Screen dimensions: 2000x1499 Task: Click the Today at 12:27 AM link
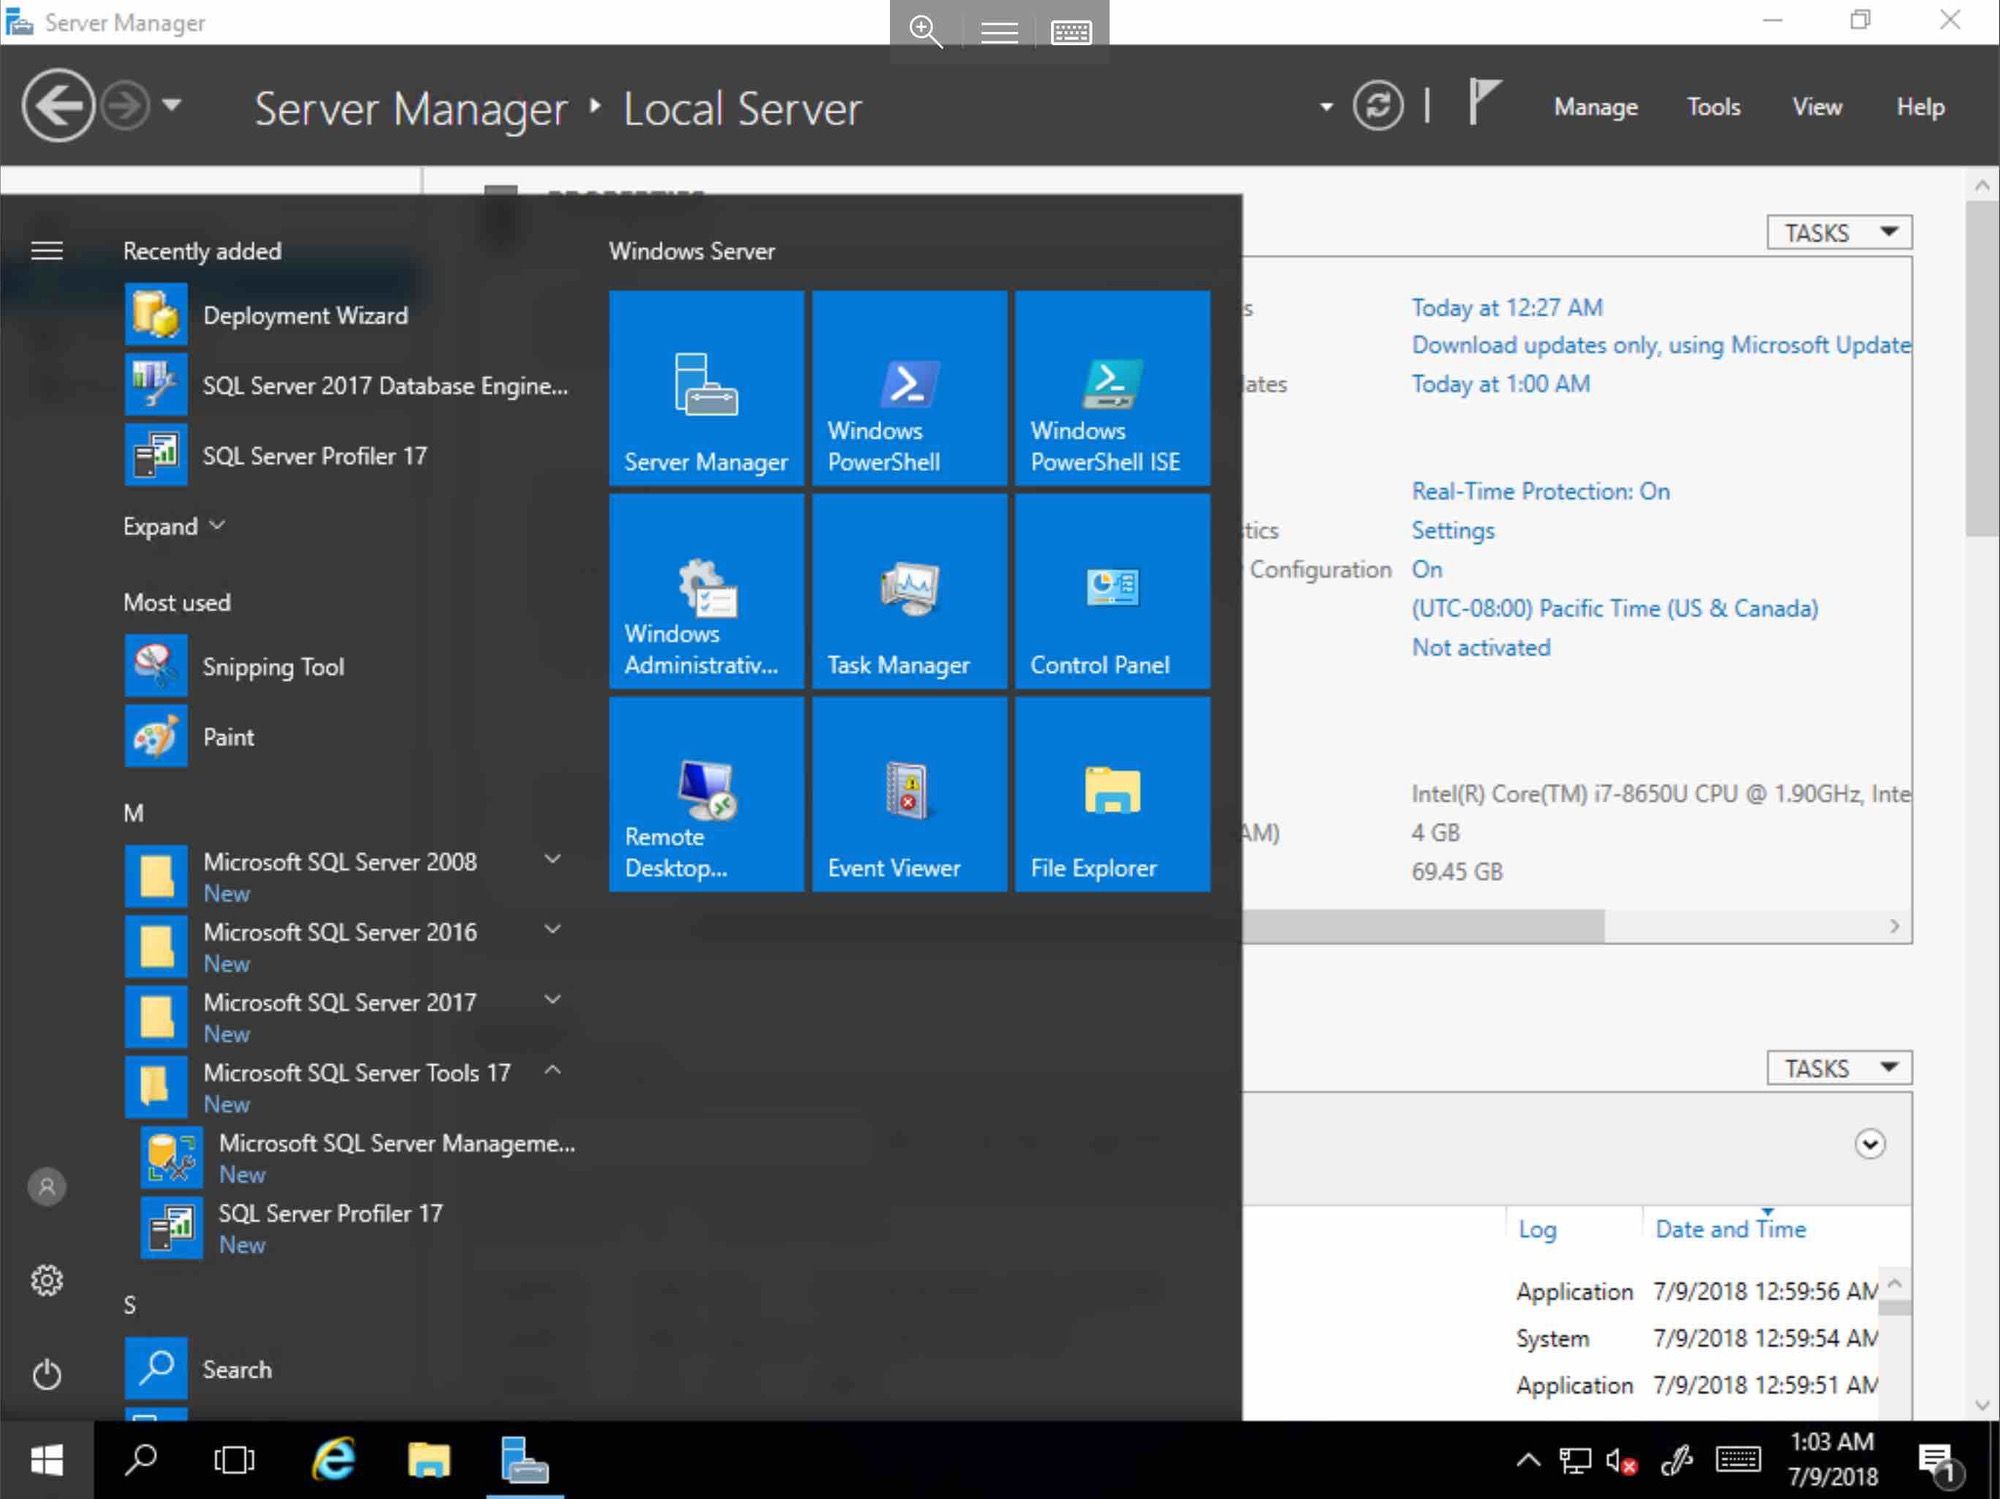pyautogui.click(x=1506, y=307)
